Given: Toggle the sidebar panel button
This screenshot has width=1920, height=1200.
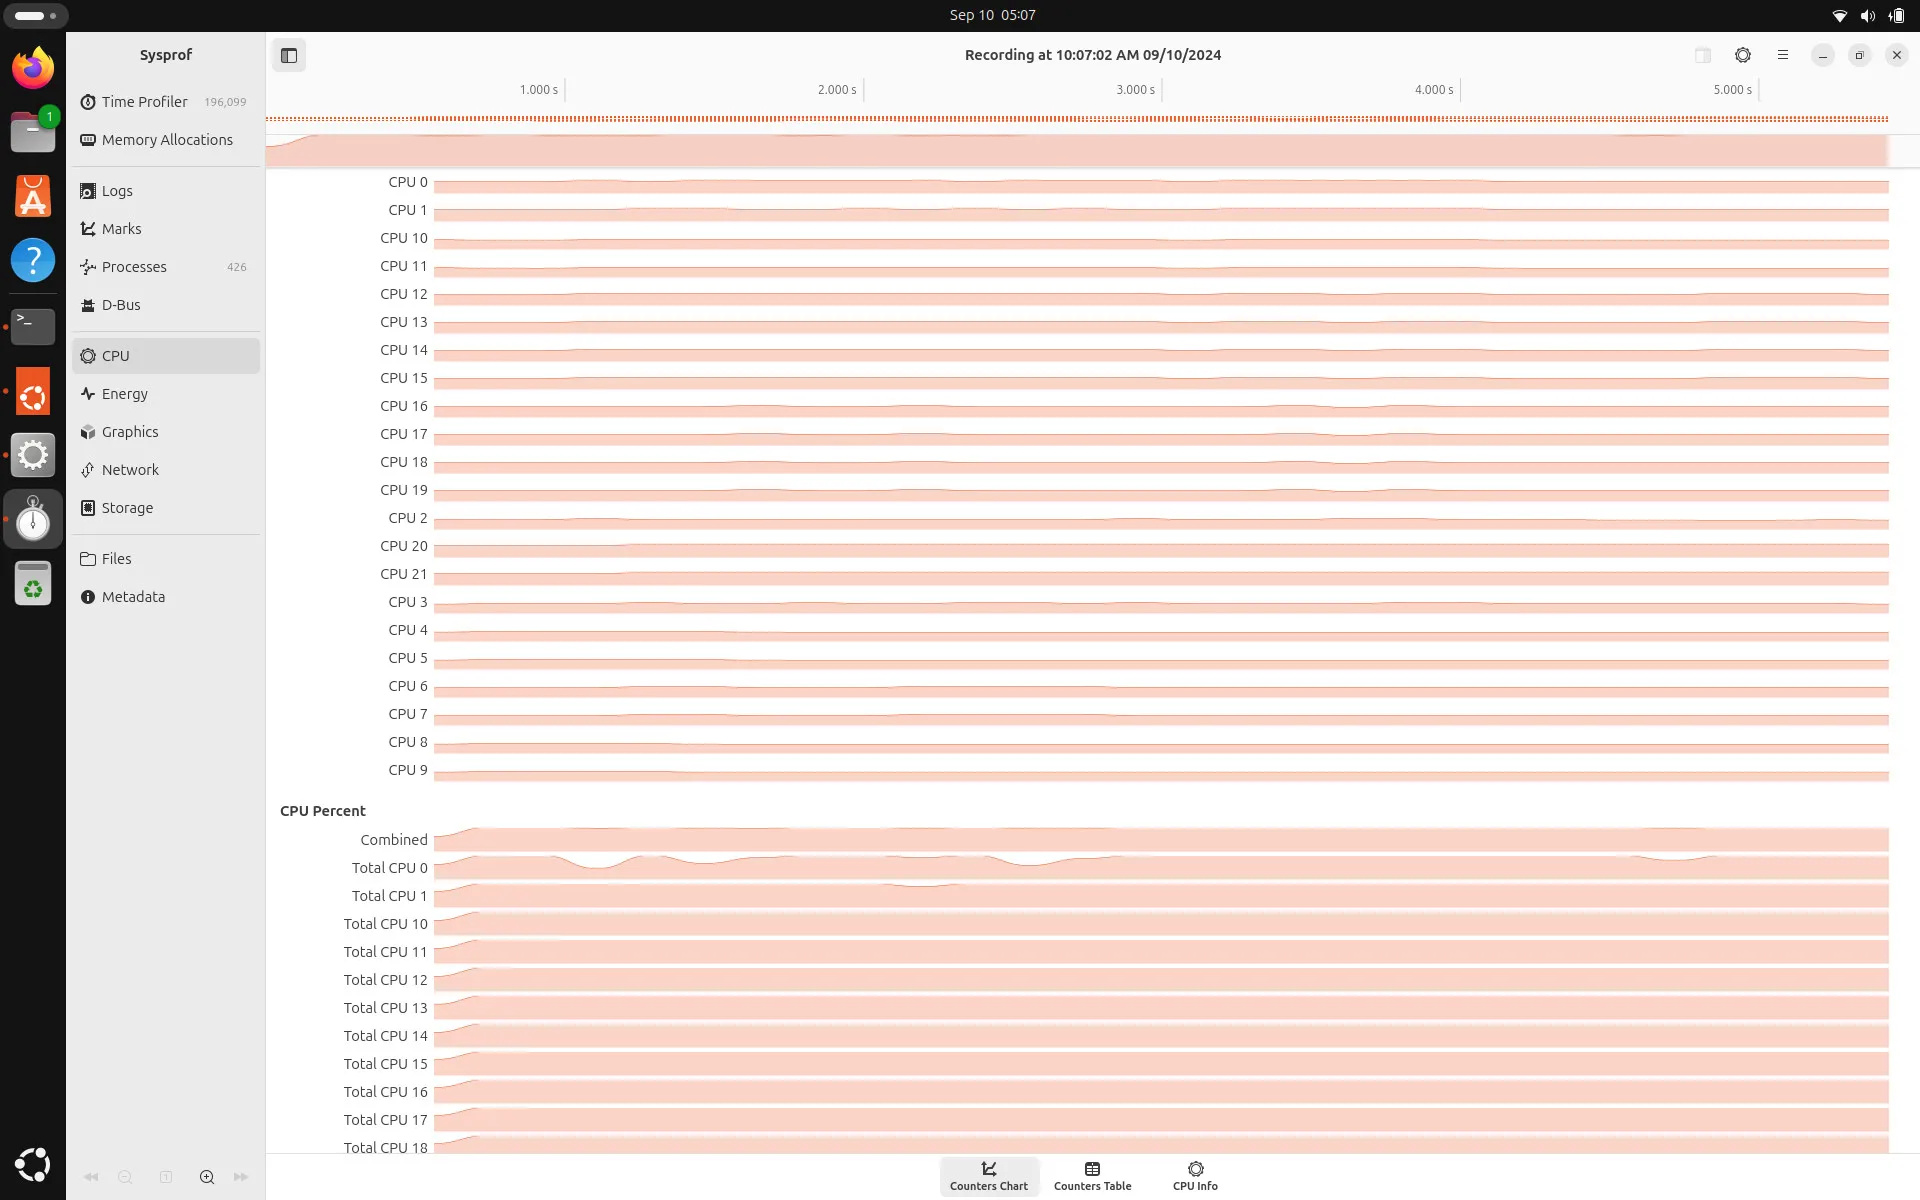Looking at the screenshot, I should 289,56.
